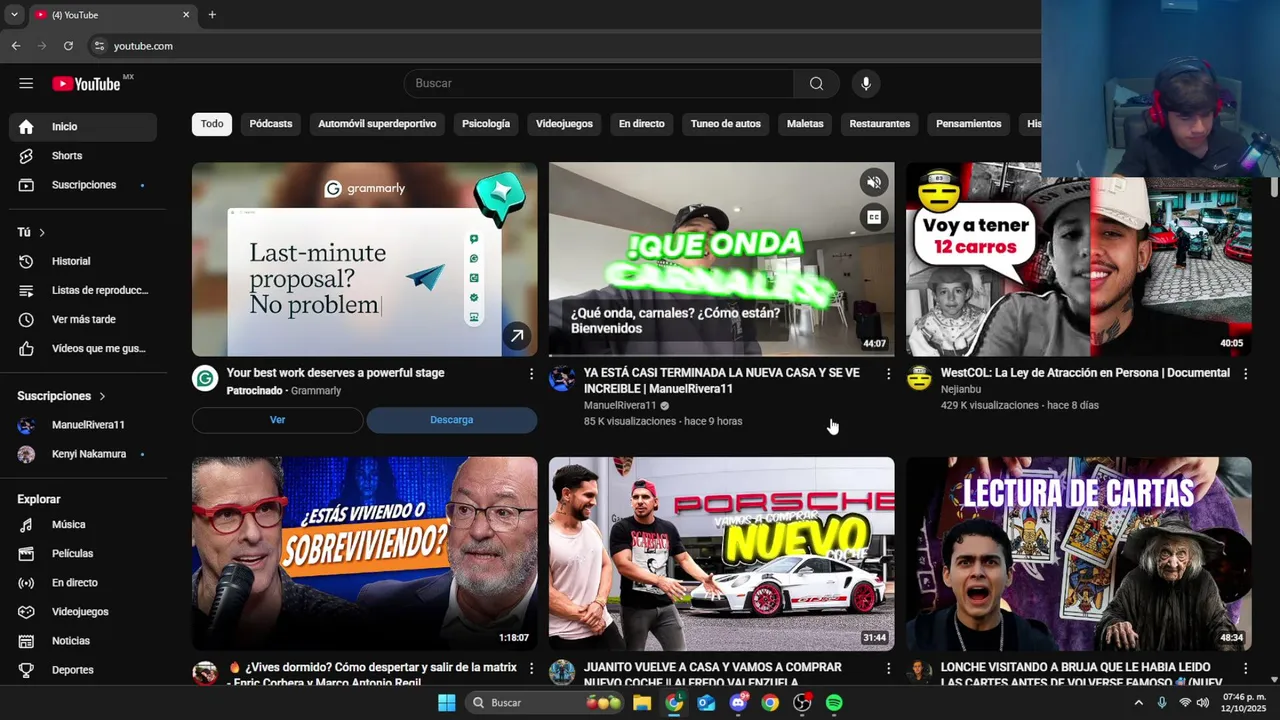Open options for Lonche bruja video
The width and height of the screenshot is (1280, 720).
pyautogui.click(x=1245, y=668)
